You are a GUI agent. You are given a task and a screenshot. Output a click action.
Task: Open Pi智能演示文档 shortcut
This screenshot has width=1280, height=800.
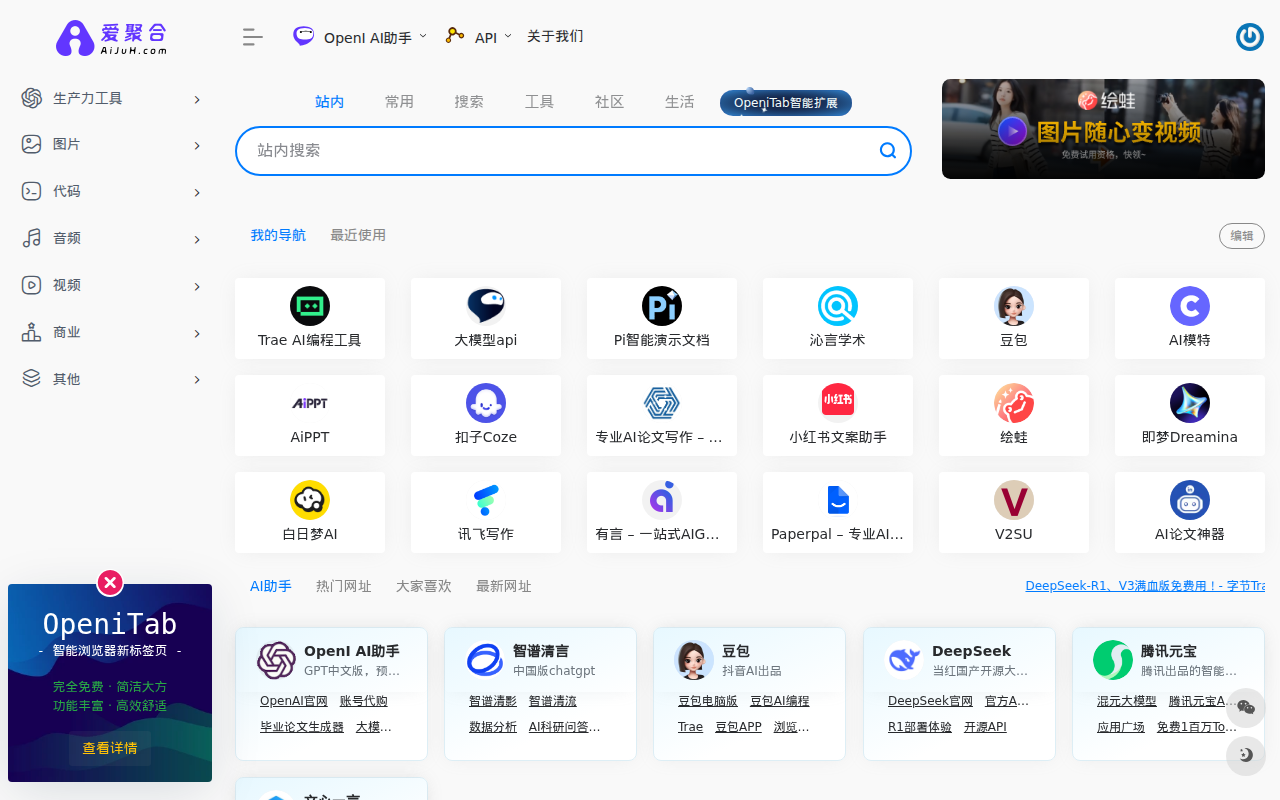click(662, 318)
